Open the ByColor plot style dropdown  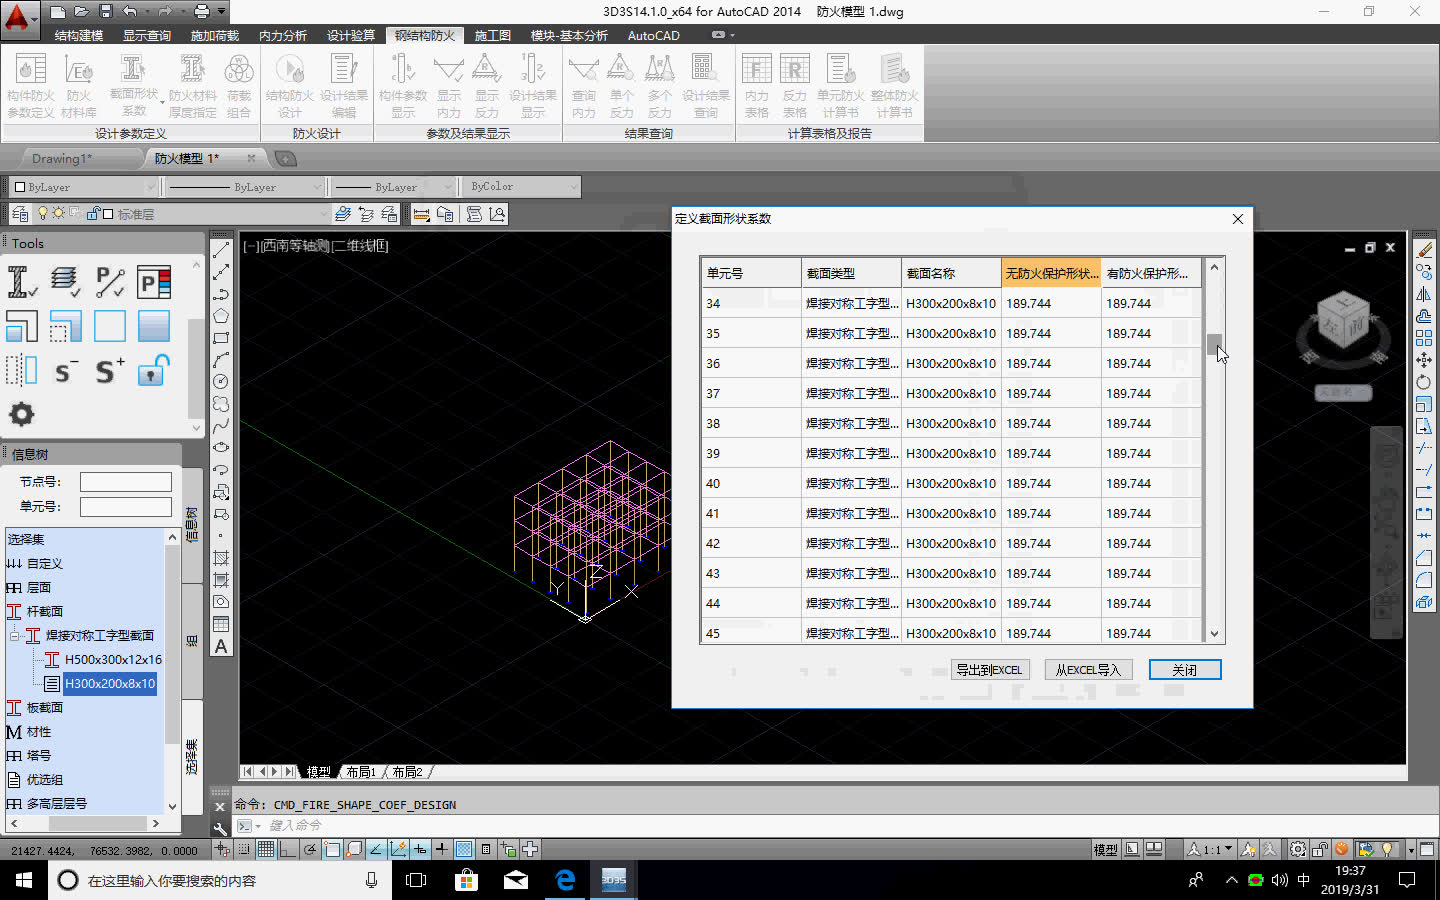click(520, 187)
